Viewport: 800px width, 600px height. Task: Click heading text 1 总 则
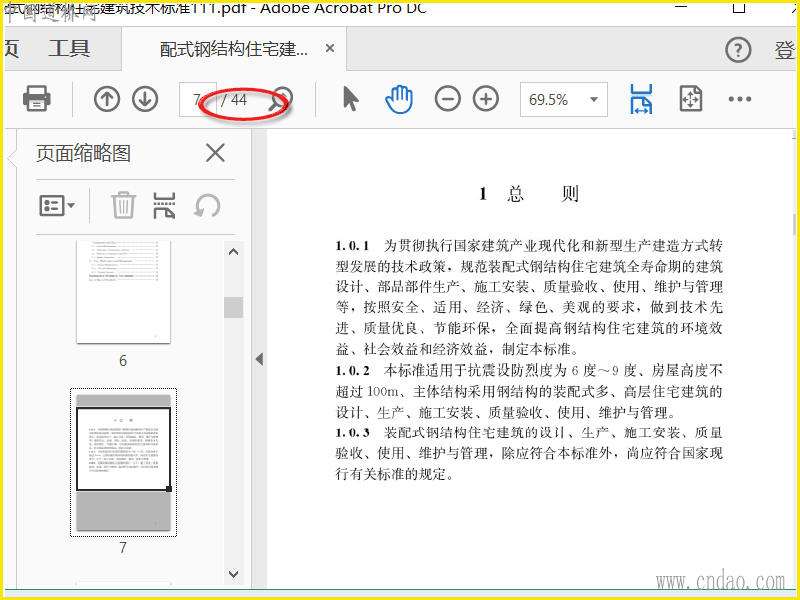coord(529,194)
